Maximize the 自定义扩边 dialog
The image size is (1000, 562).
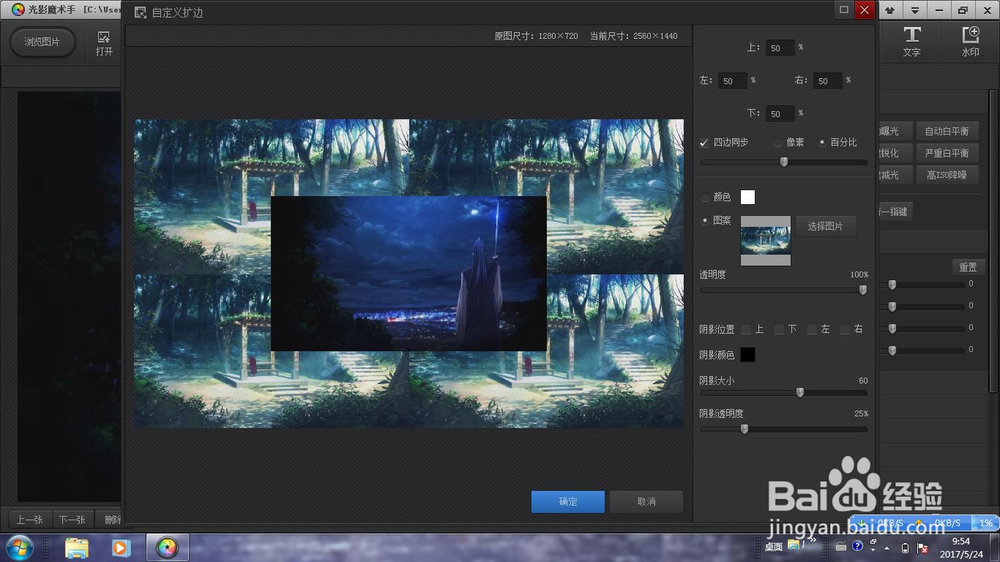coord(844,10)
